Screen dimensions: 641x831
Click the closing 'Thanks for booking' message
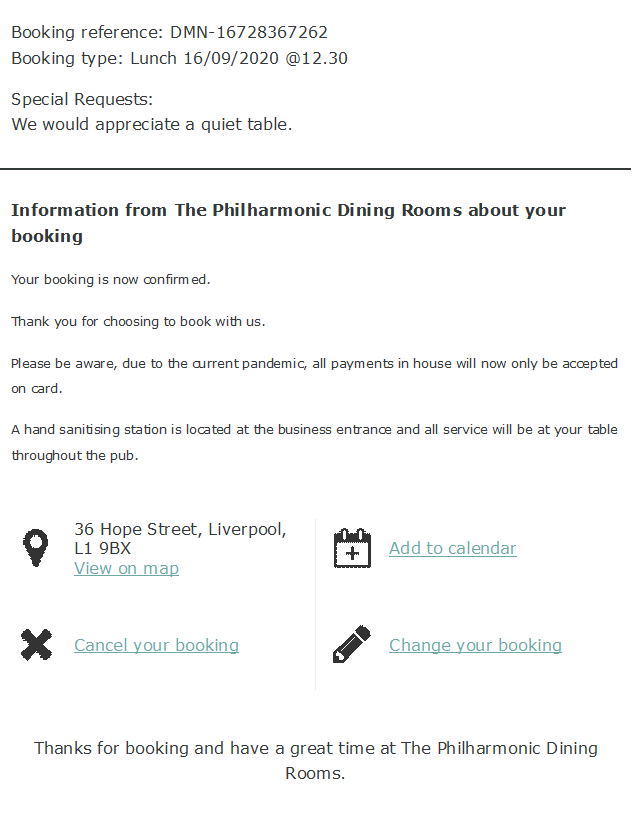[315, 761]
